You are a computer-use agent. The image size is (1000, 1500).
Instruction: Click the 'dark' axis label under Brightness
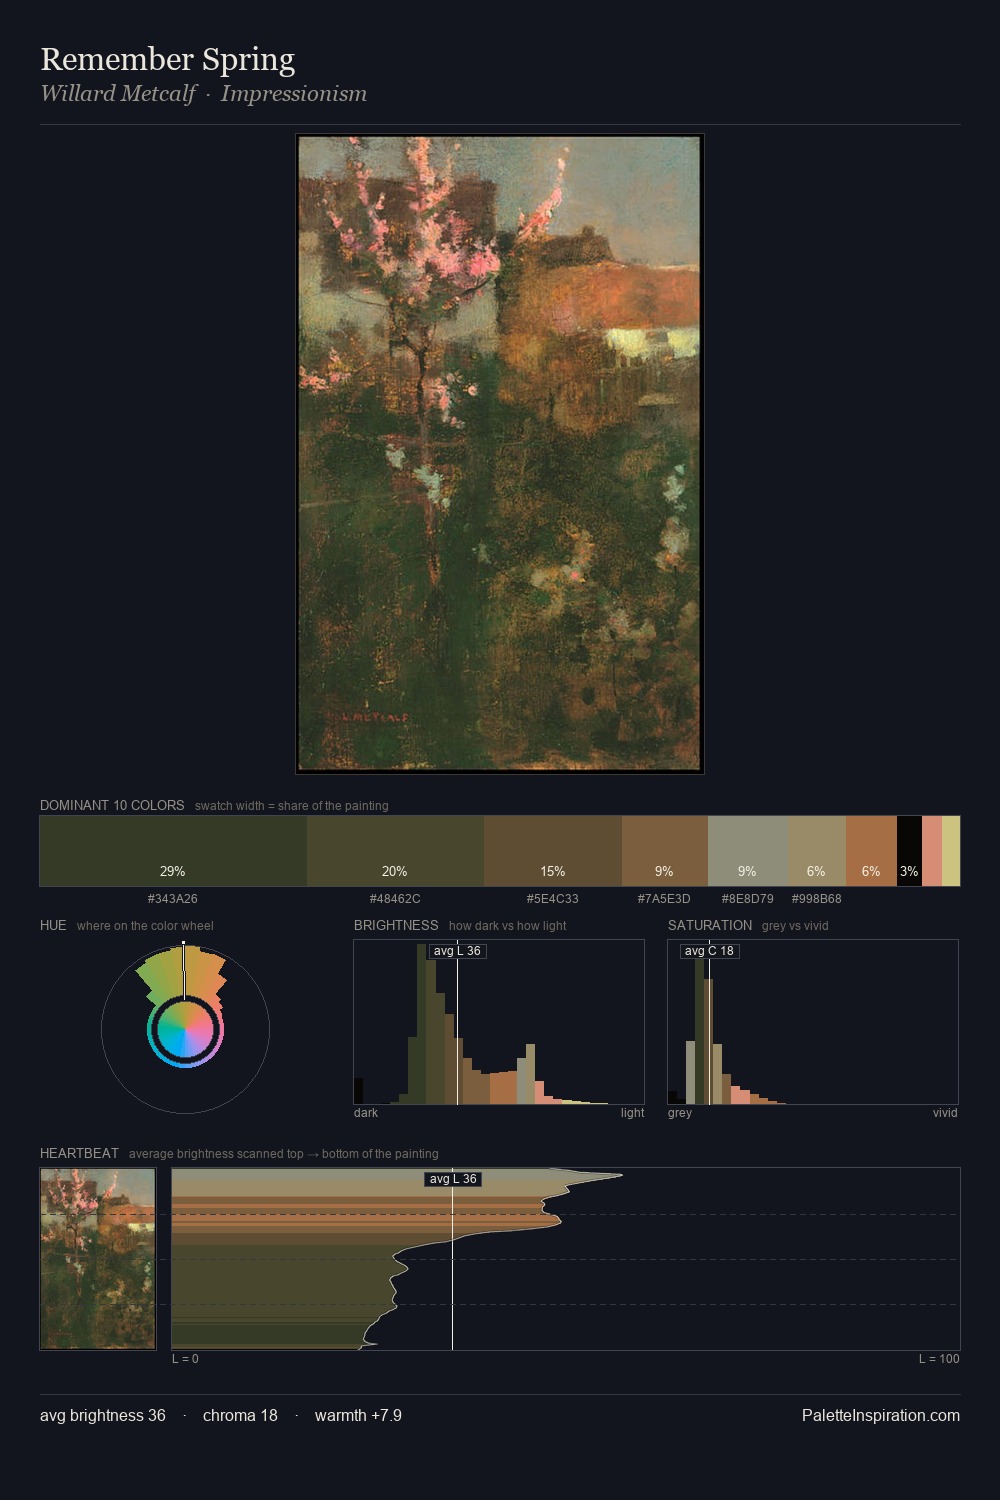[x=366, y=1113]
